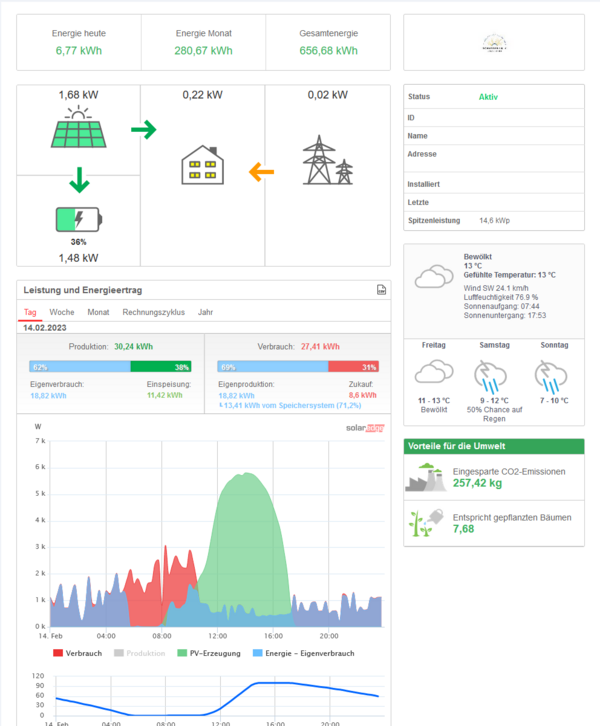Click the battery storage icon
600x726 pixels.
click(x=79, y=219)
